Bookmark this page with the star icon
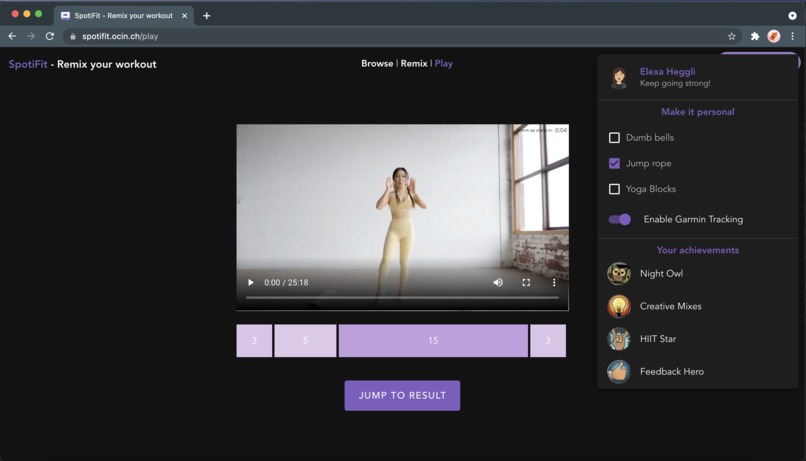The width and height of the screenshot is (806, 461). (x=731, y=36)
